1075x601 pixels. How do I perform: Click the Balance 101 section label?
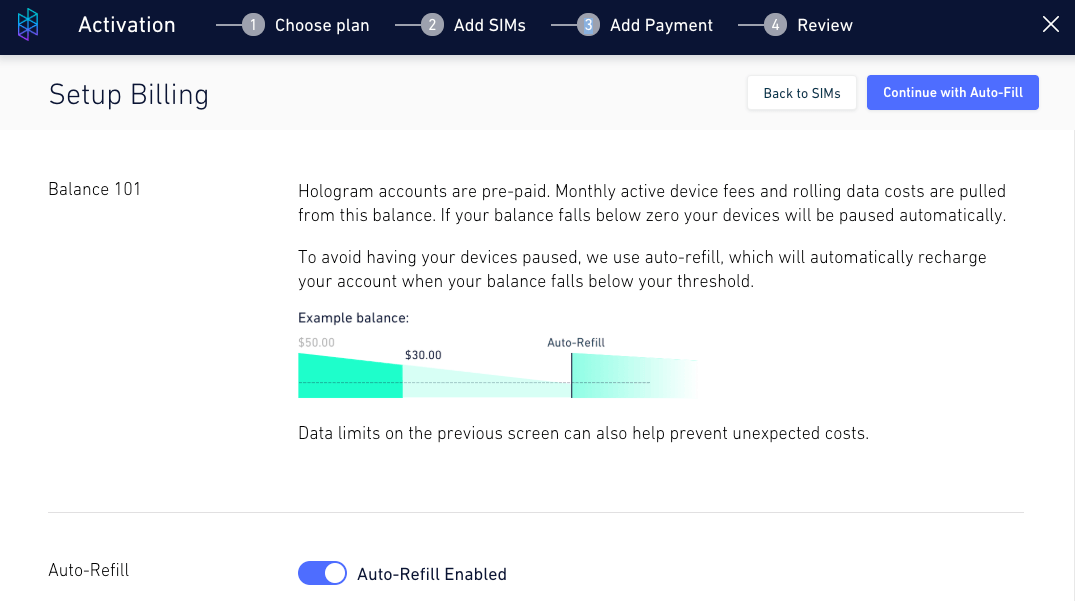(95, 189)
